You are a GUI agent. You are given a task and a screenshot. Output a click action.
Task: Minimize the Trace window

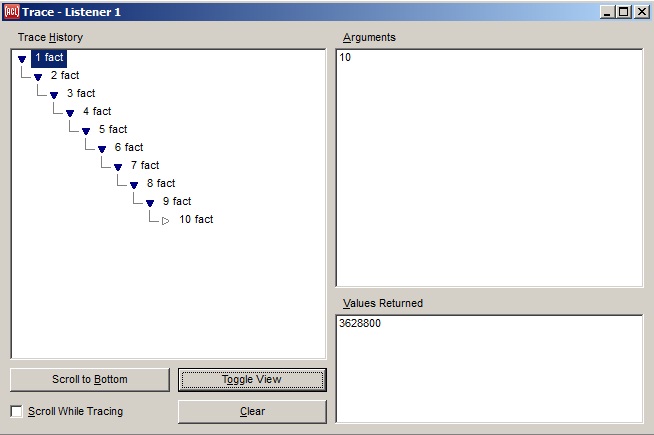(608, 11)
